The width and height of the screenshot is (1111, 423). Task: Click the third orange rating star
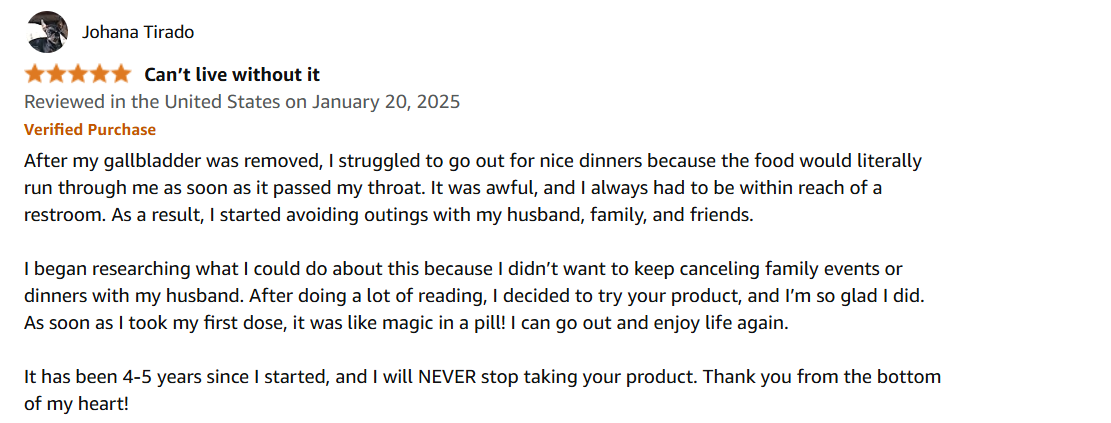pyautogui.click(x=78, y=74)
